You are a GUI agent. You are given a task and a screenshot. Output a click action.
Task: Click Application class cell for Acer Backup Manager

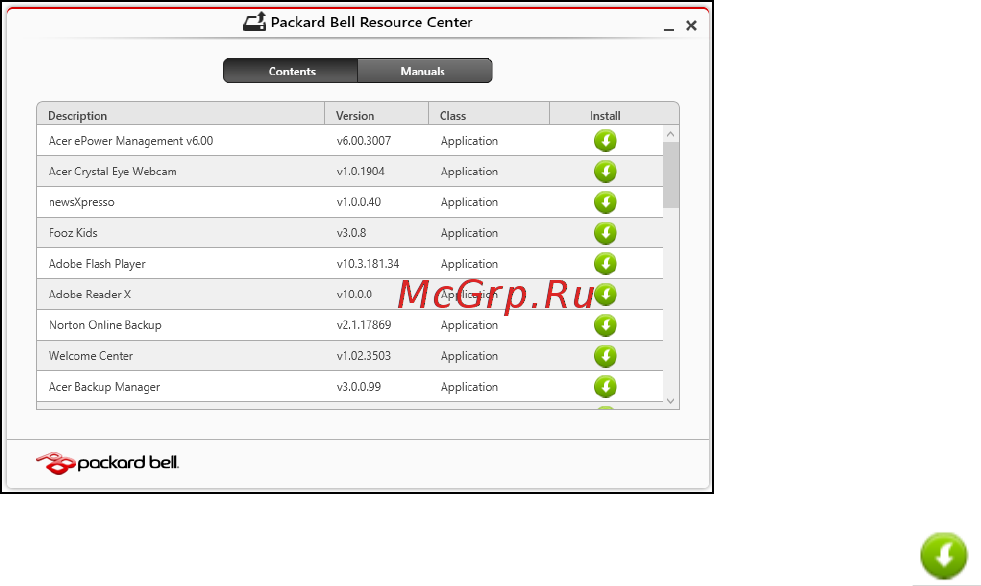point(469,387)
